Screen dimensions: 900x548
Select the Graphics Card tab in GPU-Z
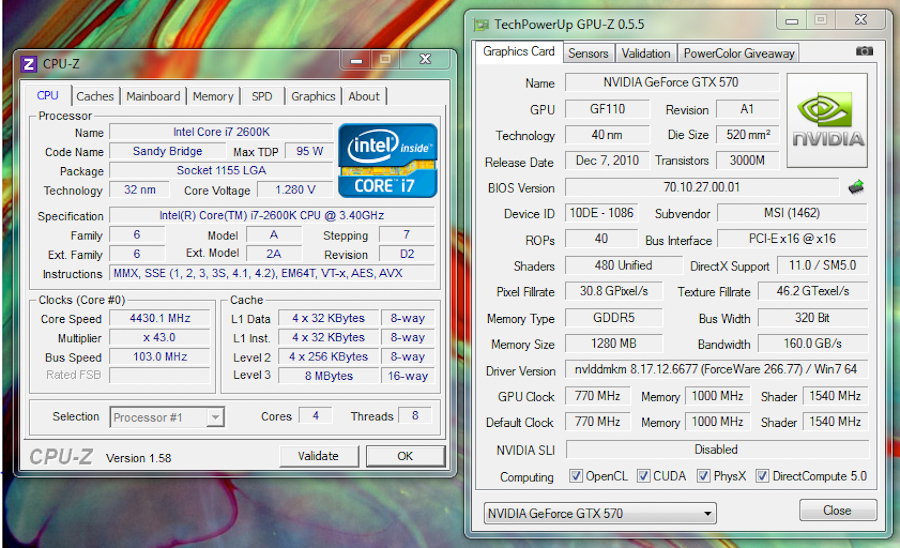519,52
